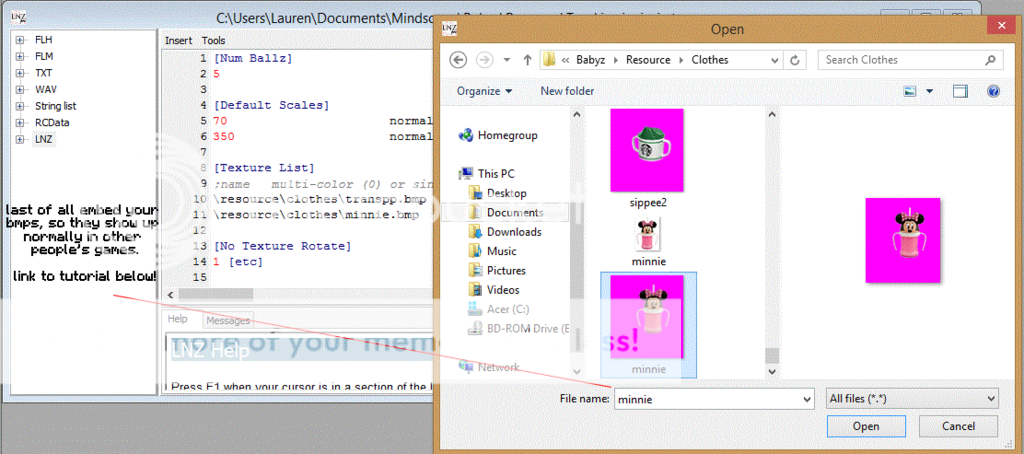
Task: Open the view options dropdown arrow
Action: tap(929, 91)
